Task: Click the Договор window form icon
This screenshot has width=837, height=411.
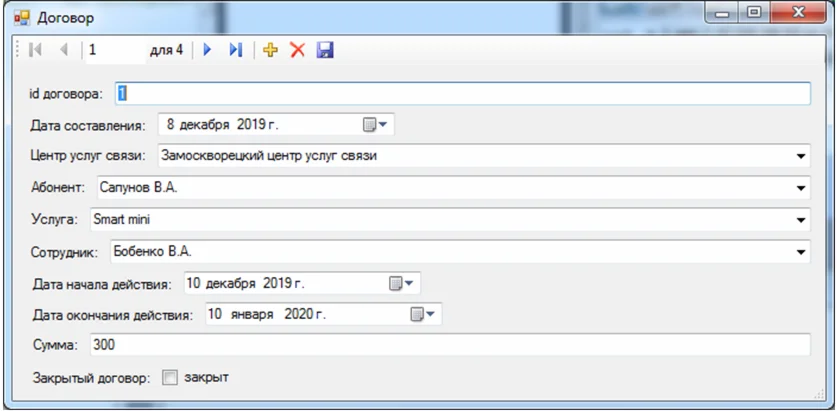Action: (x=21, y=18)
